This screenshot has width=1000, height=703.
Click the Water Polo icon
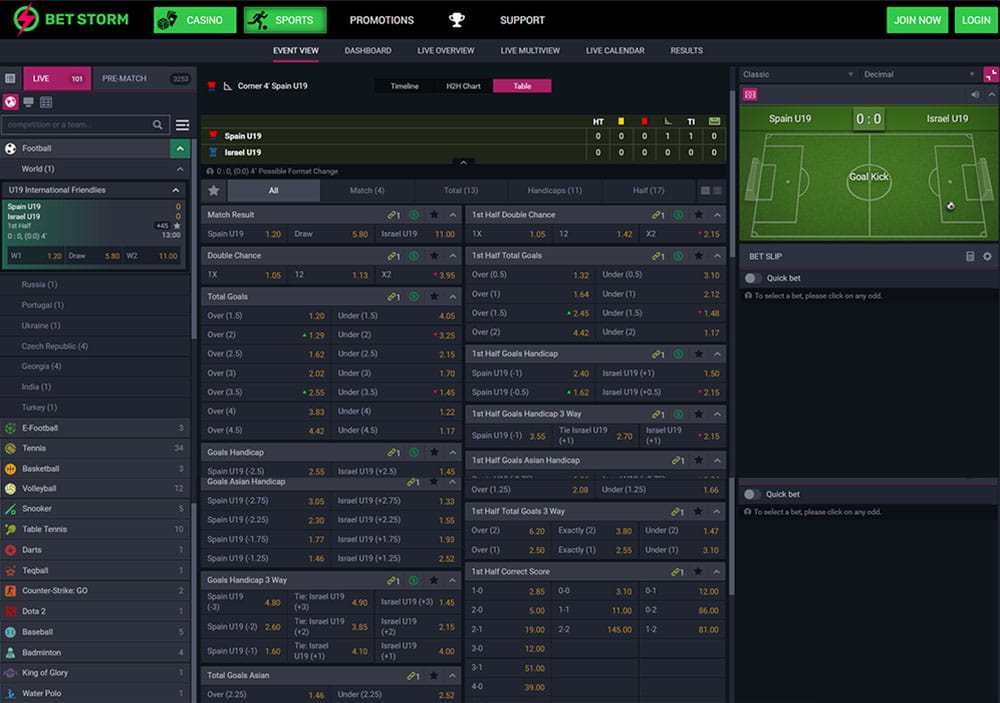[11, 693]
